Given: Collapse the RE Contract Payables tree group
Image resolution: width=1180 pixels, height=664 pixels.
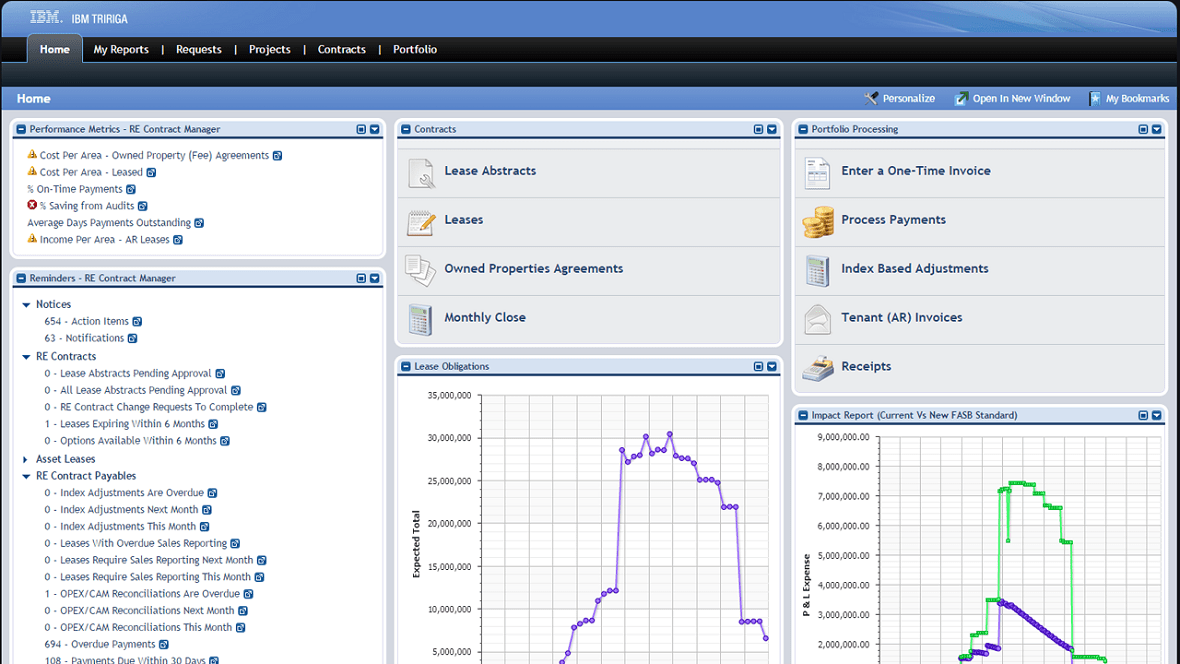Looking at the screenshot, I should pos(26,477).
